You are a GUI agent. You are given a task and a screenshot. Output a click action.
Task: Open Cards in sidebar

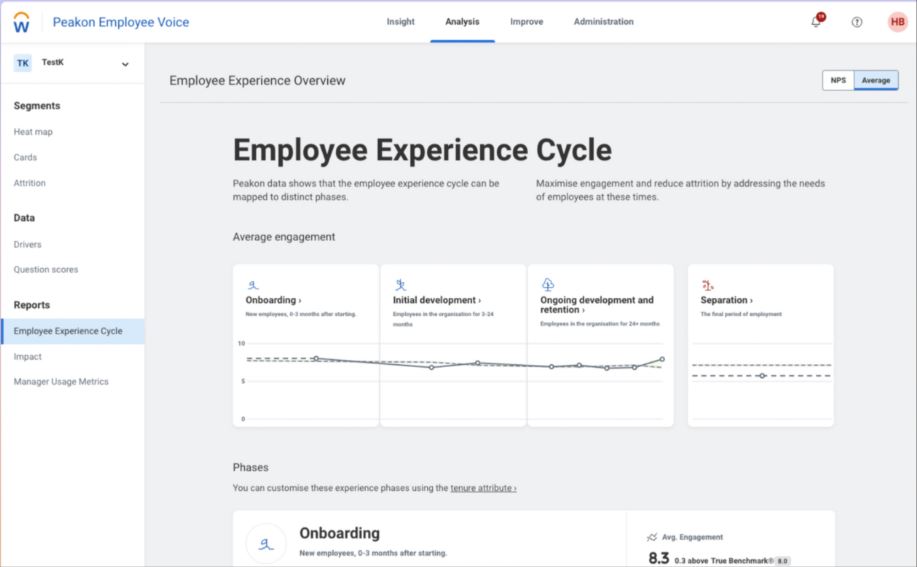pyautogui.click(x=25, y=157)
